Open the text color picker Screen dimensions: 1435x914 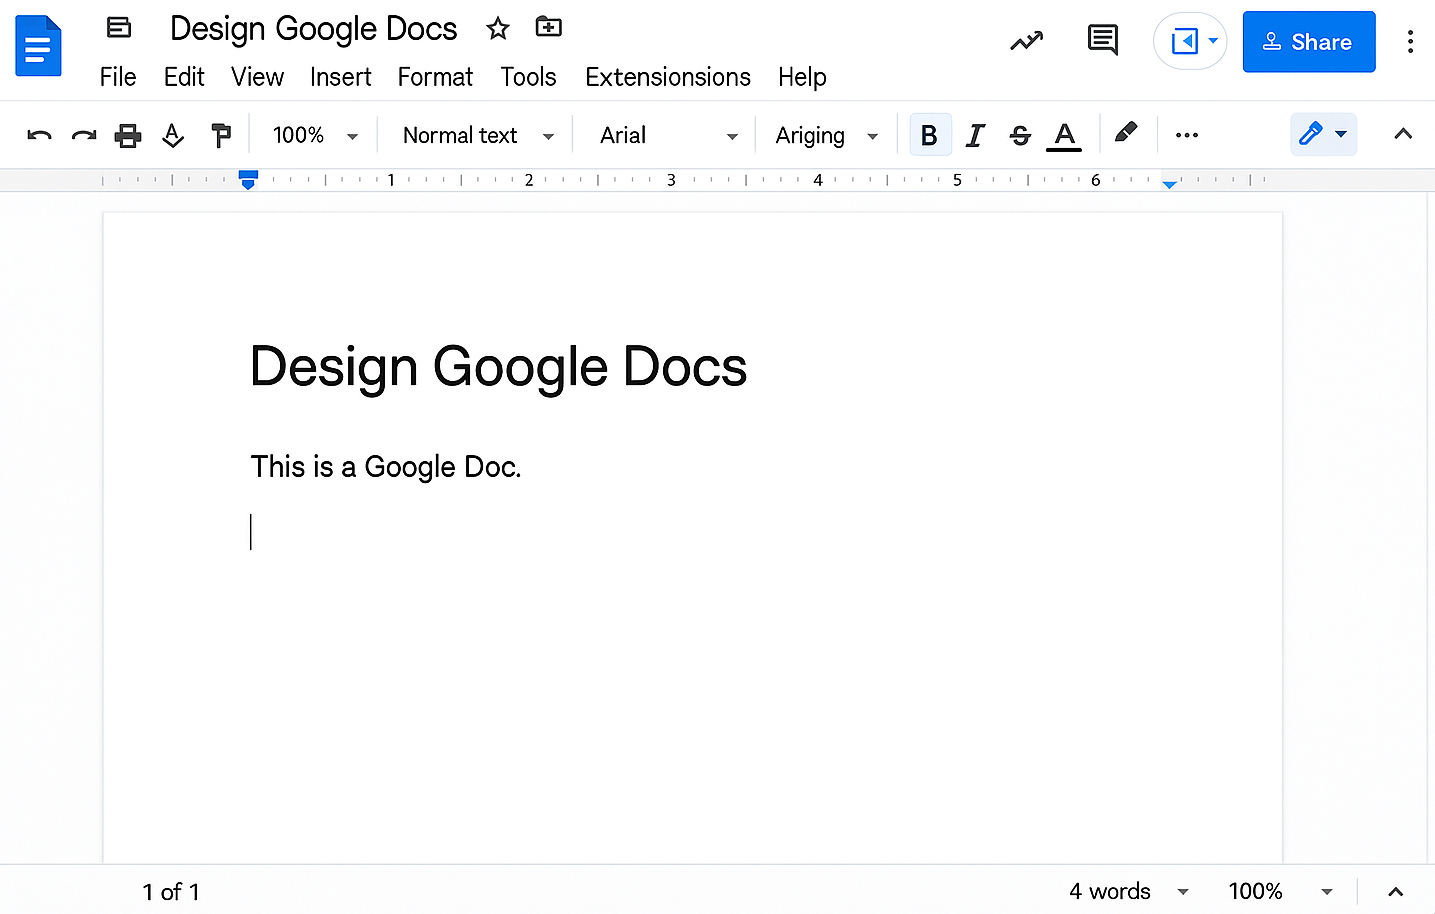click(x=1063, y=134)
